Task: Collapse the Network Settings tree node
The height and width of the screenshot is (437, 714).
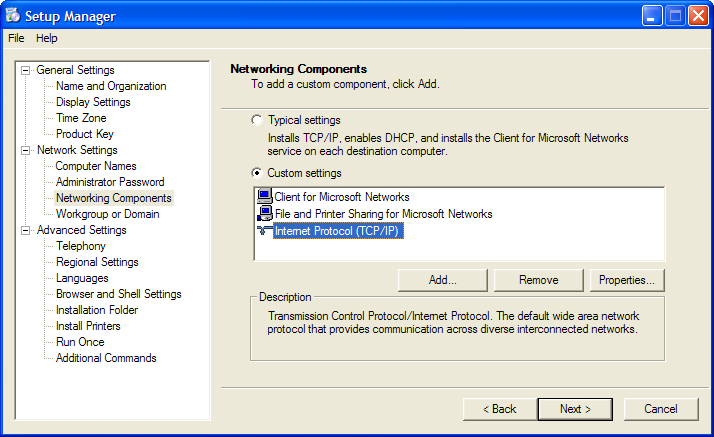Action: (x=26, y=150)
